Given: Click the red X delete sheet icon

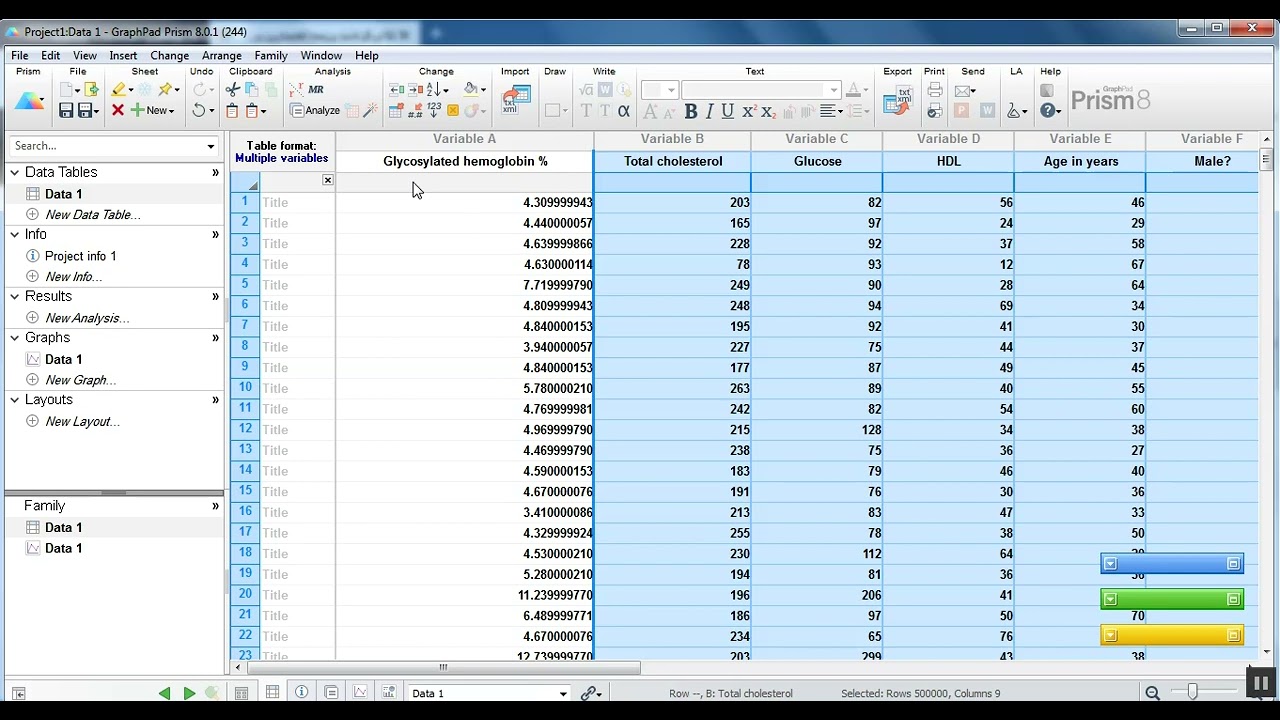Looking at the screenshot, I should point(118,111).
